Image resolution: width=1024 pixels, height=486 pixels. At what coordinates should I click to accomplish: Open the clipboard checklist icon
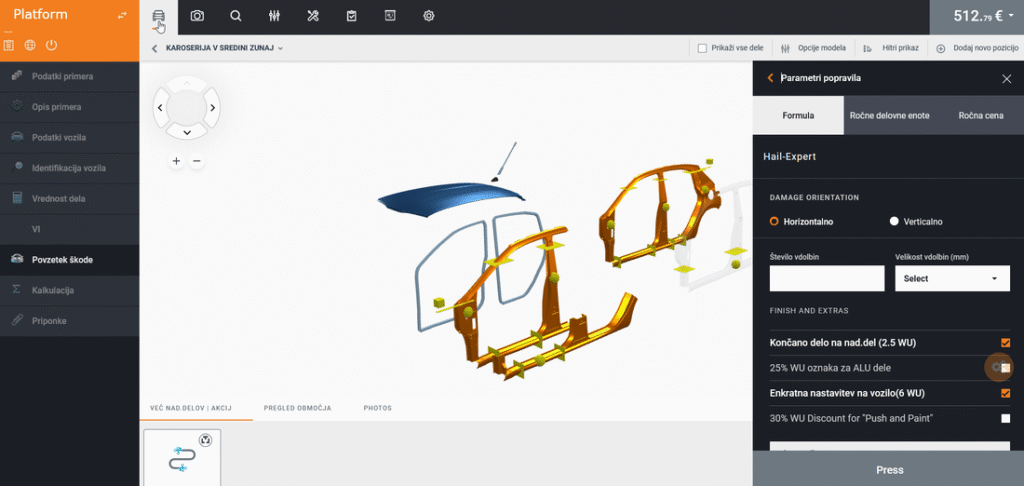351,16
